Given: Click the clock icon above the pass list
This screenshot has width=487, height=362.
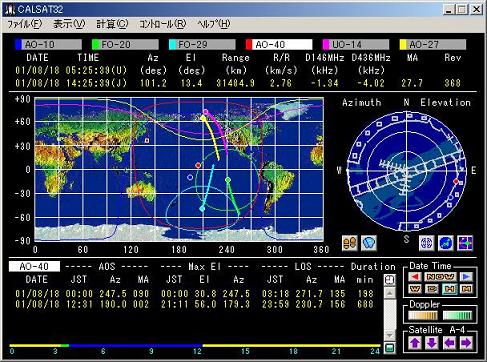Looking at the screenshot, I should click(x=389, y=280).
